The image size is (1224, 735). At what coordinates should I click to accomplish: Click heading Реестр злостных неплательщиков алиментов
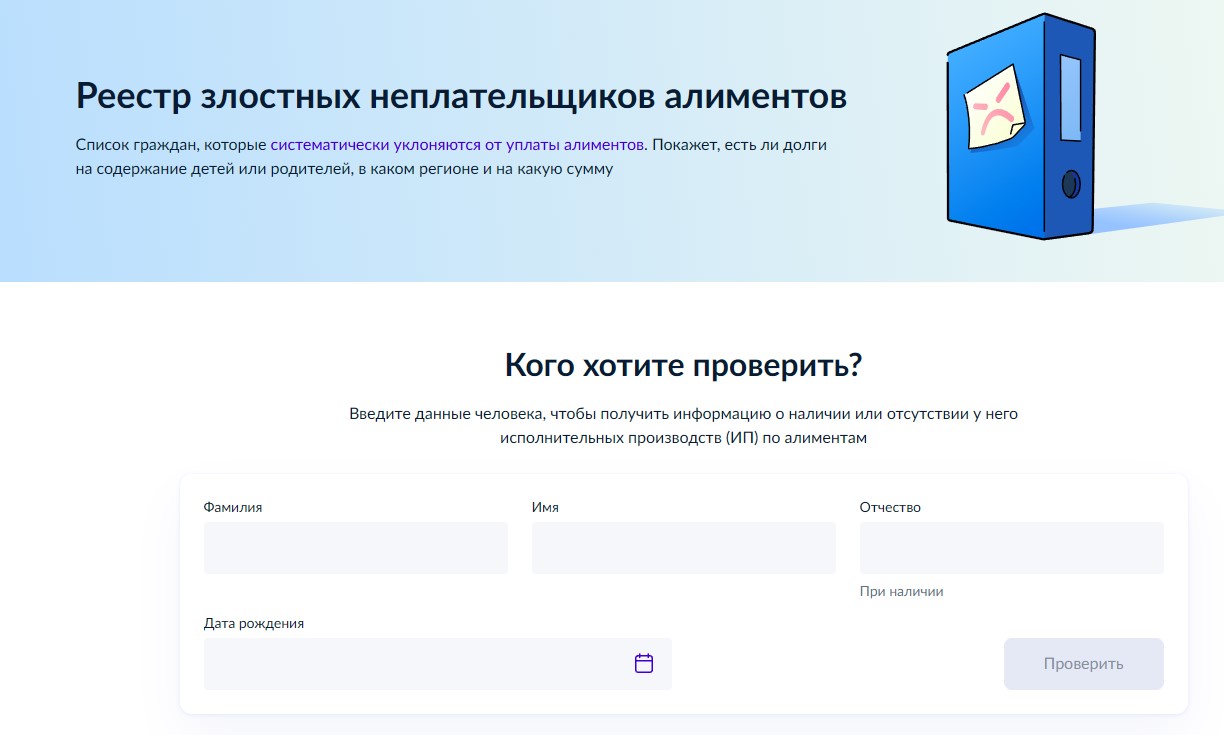[462, 96]
